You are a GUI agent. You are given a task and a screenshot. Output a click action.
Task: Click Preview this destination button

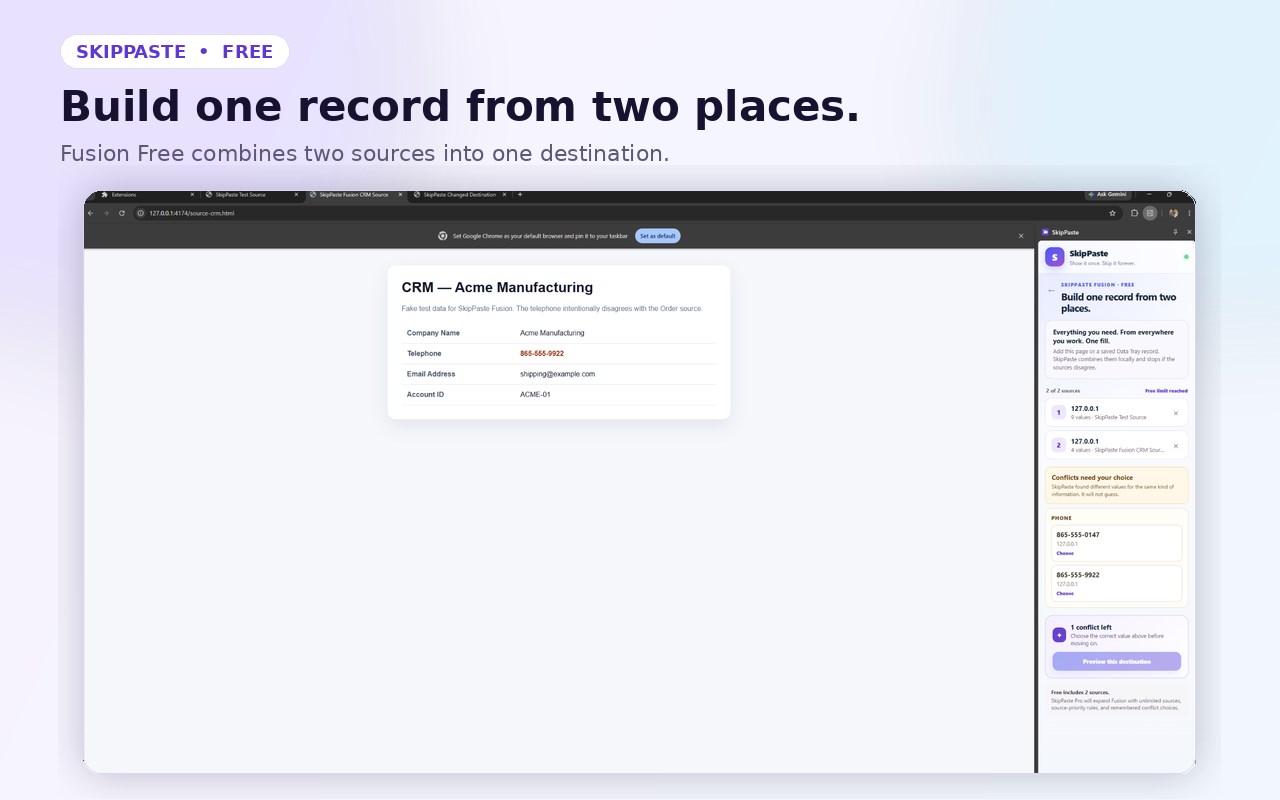[1116, 662]
